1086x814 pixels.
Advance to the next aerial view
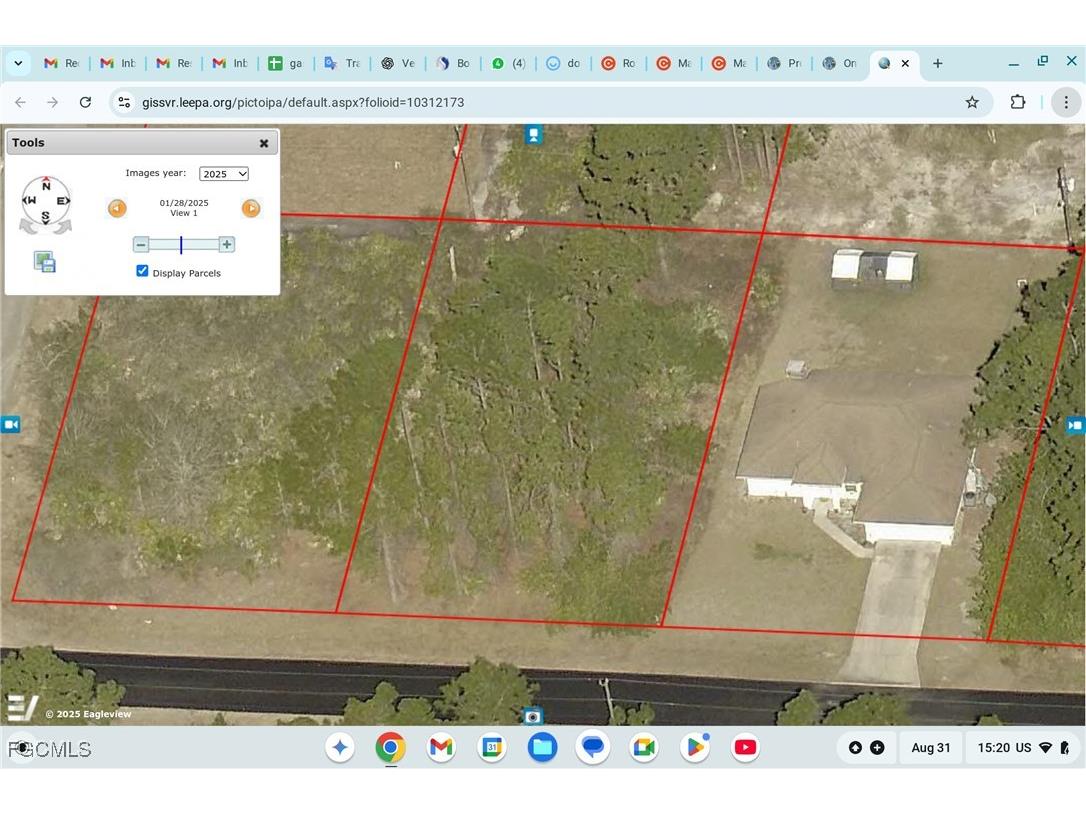pos(251,208)
